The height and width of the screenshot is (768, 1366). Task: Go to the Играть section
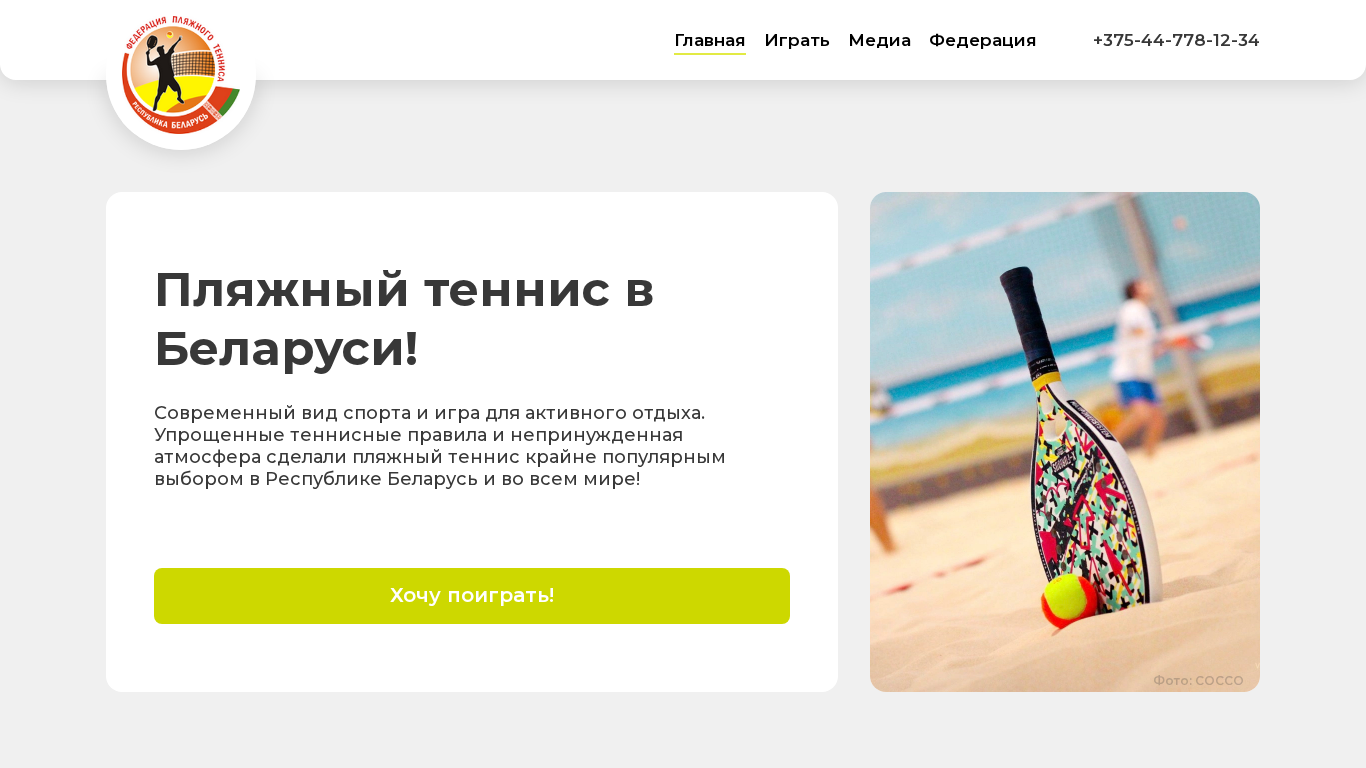pyautogui.click(x=797, y=40)
